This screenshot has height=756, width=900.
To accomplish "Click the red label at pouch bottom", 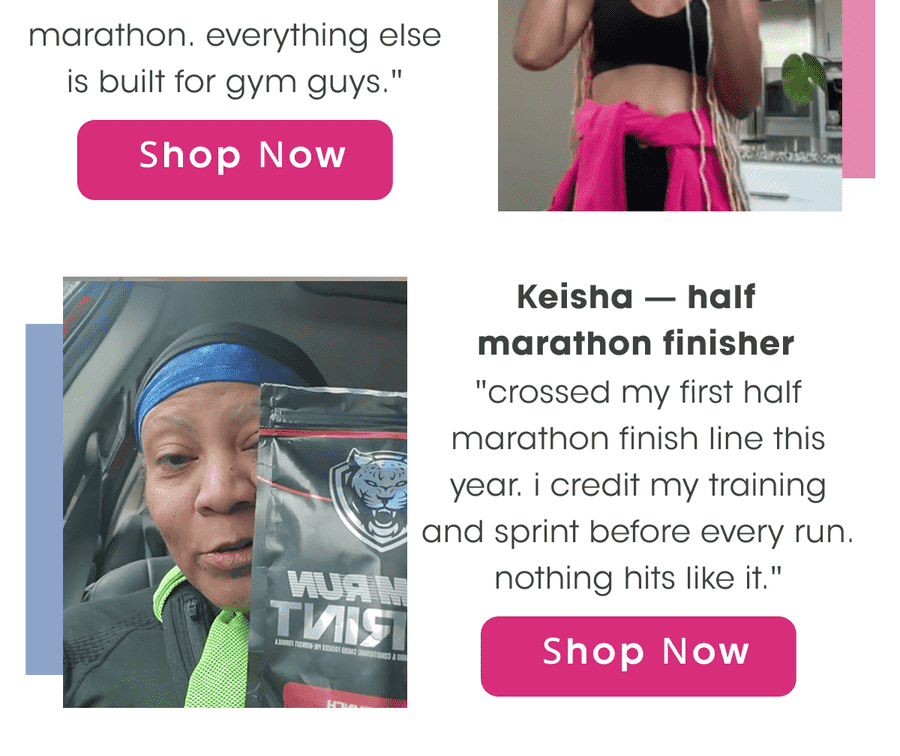I will point(345,696).
